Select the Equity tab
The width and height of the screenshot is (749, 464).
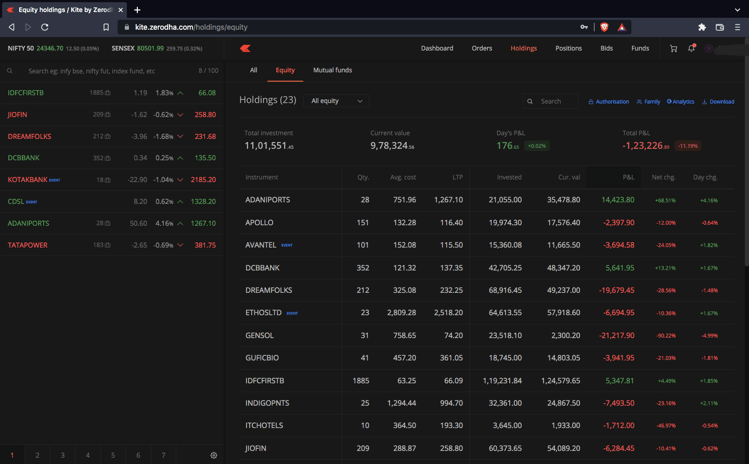pos(285,70)
